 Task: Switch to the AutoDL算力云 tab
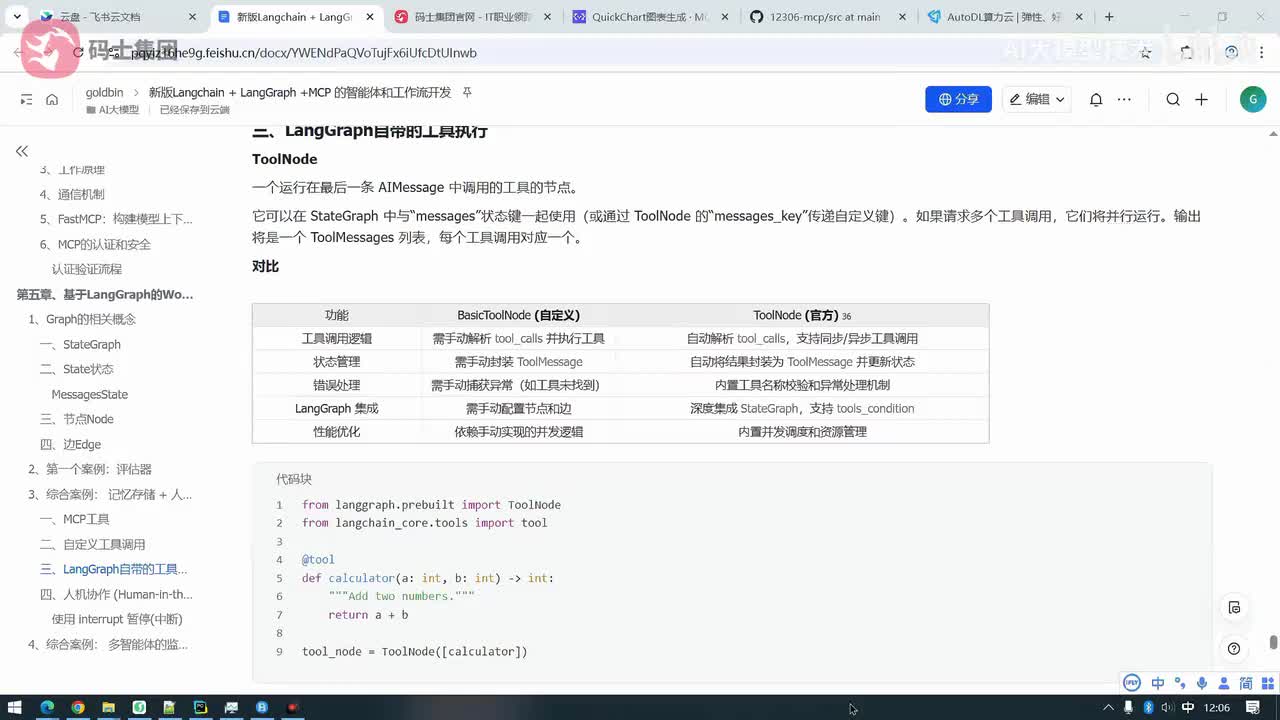pyautogui.click(x=1005, y=17)
